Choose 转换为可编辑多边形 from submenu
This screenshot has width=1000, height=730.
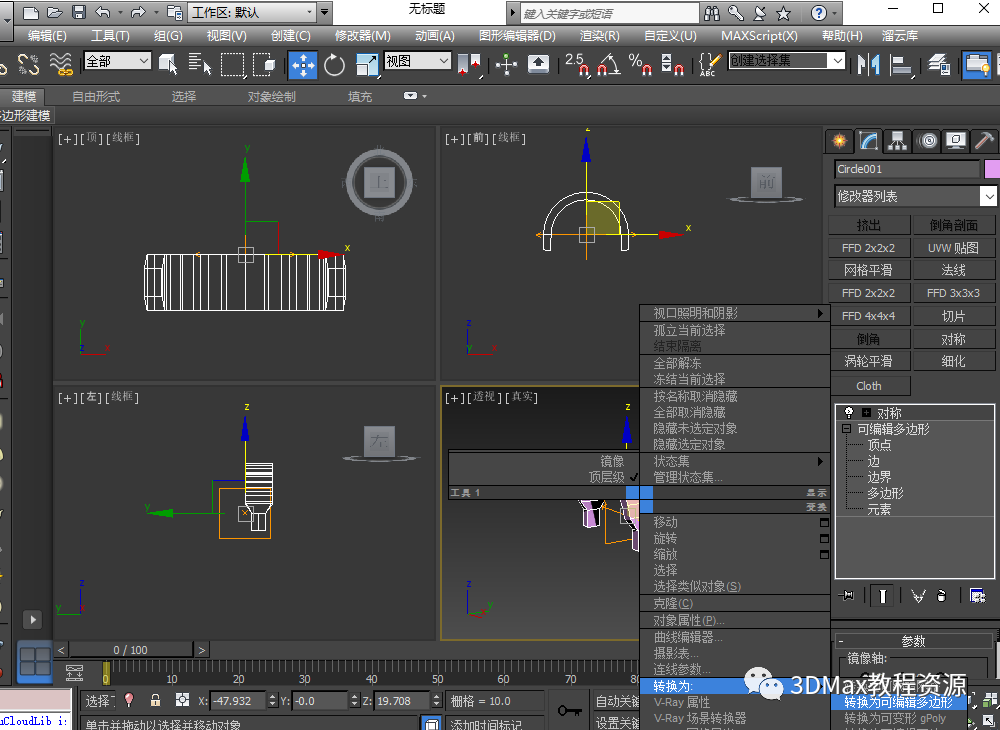[899, 702]
